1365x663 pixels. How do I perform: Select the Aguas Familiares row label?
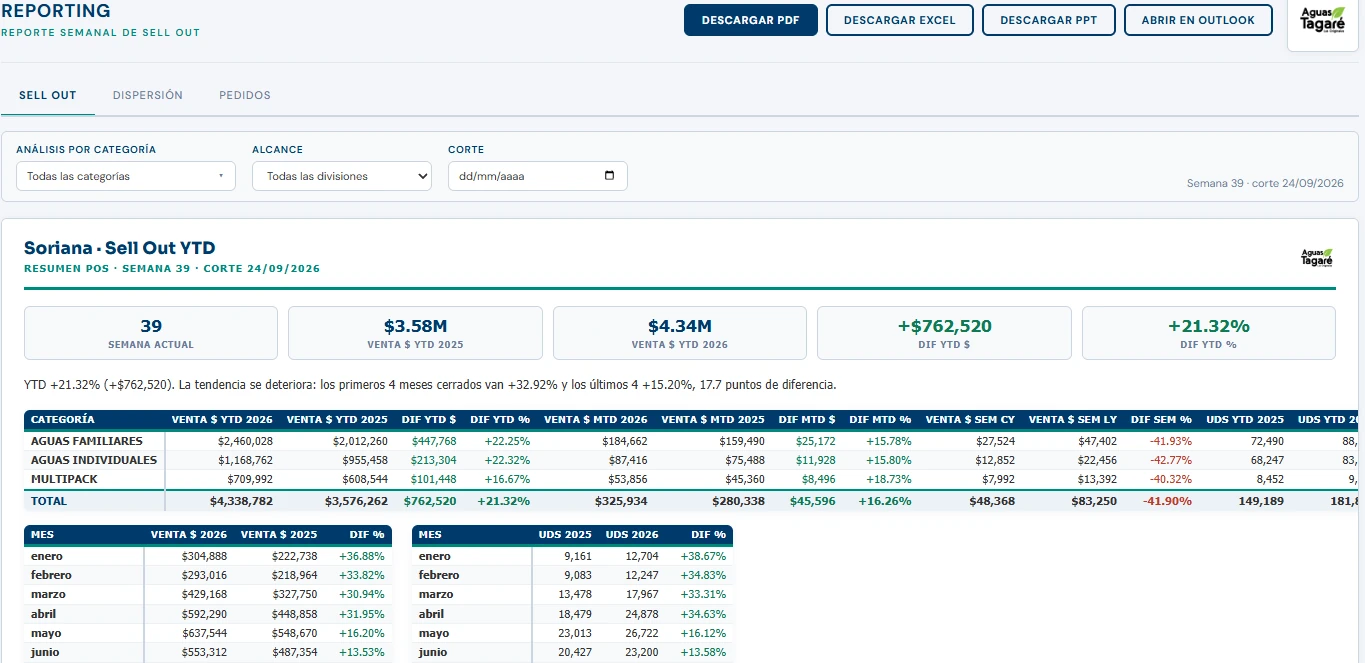tap(87, 441)
